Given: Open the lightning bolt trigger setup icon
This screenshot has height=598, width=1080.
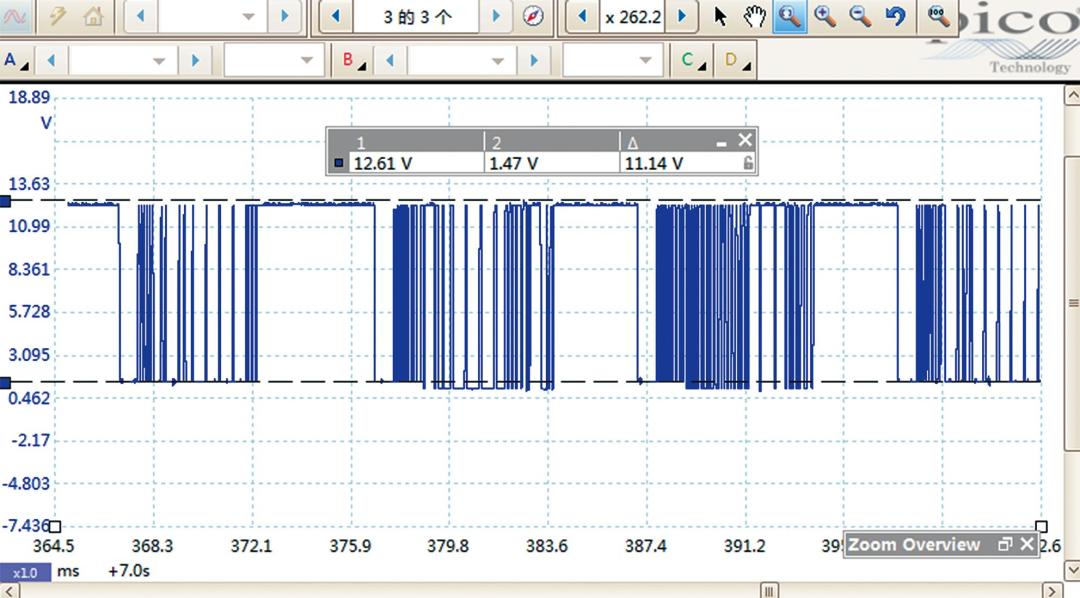Looking at the screenshot, I should (x=57, y=16).
